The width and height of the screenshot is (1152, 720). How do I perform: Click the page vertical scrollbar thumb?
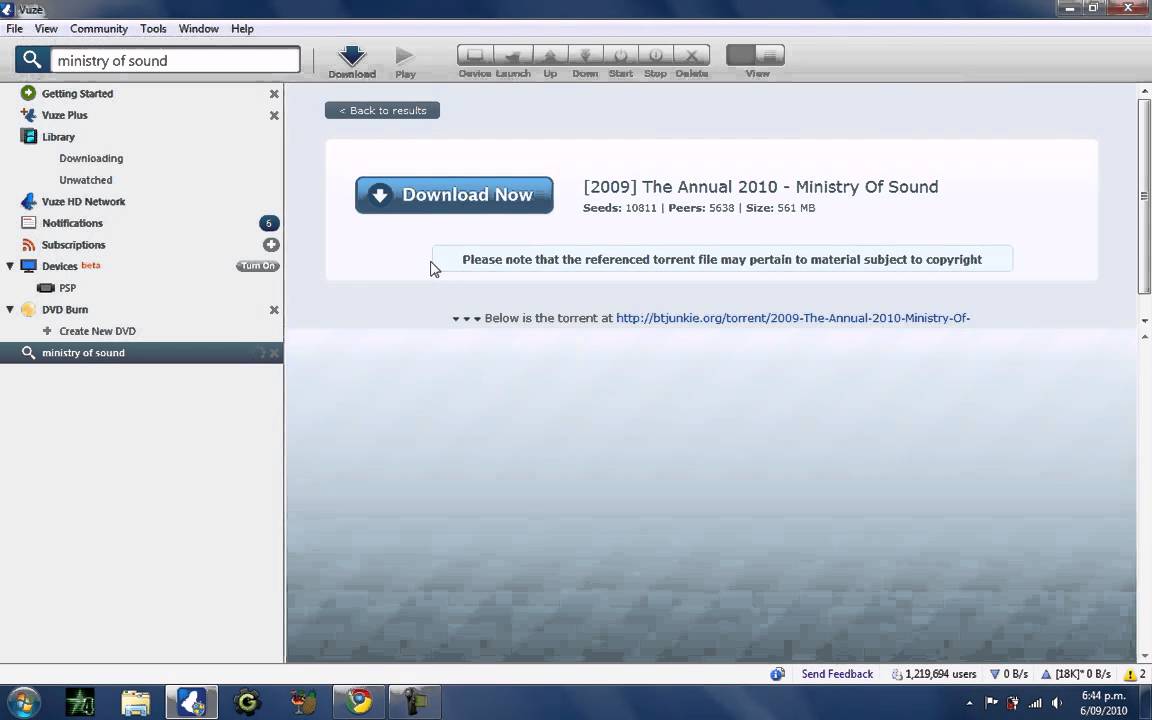(1144, 196)
